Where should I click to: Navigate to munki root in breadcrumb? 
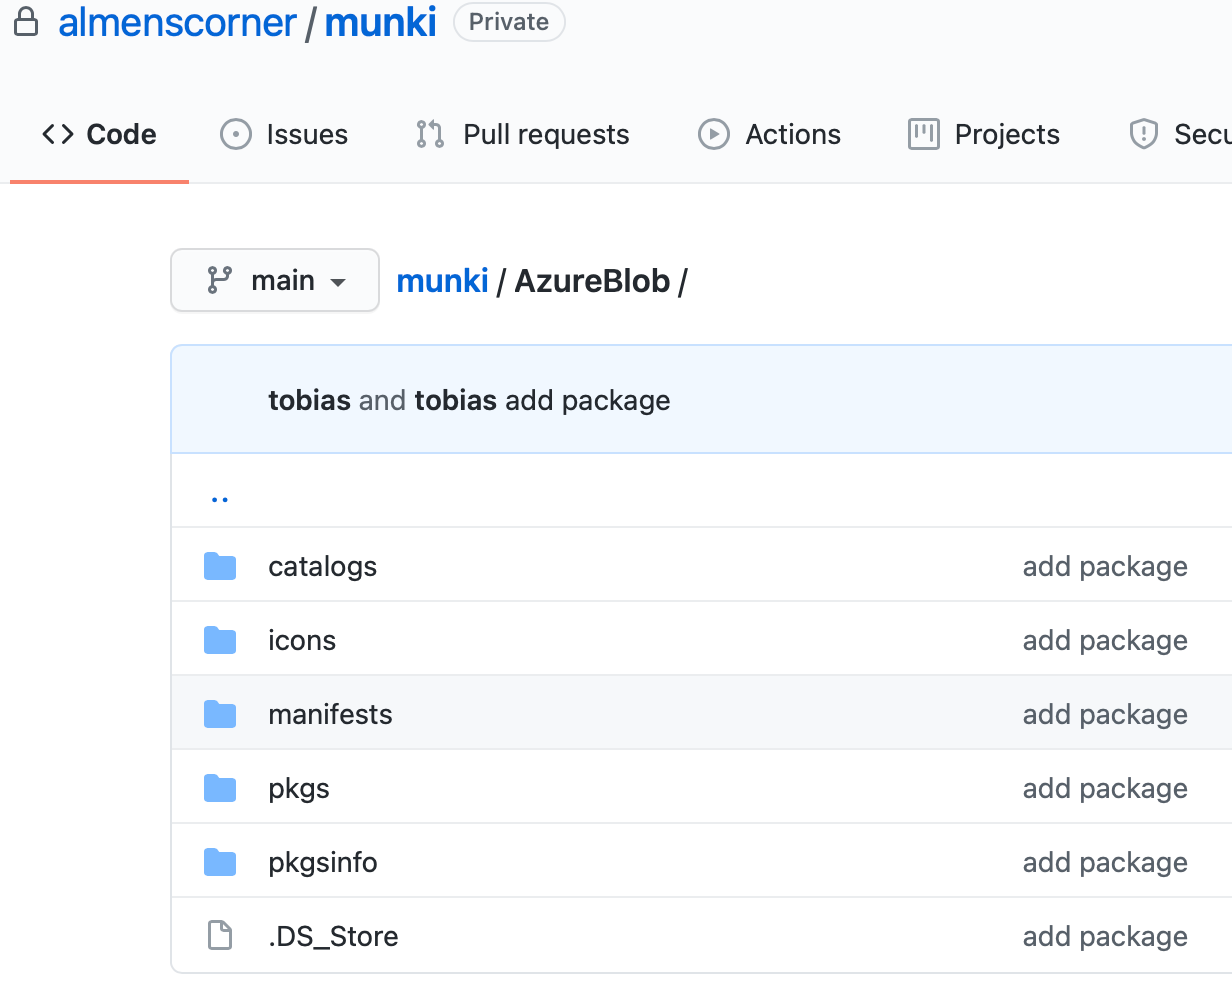tap(442, 281)
